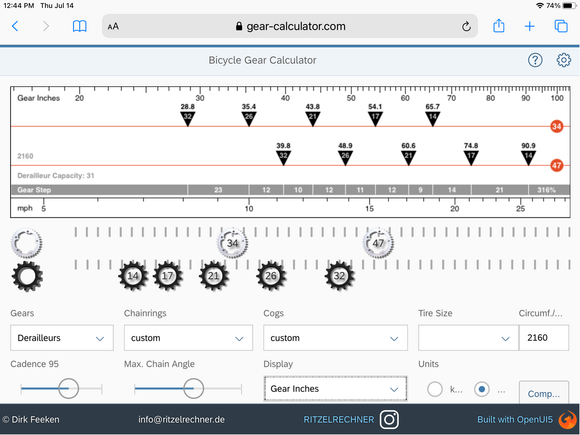Expand the Gears Derailleurs dropdown

point(62,338)
